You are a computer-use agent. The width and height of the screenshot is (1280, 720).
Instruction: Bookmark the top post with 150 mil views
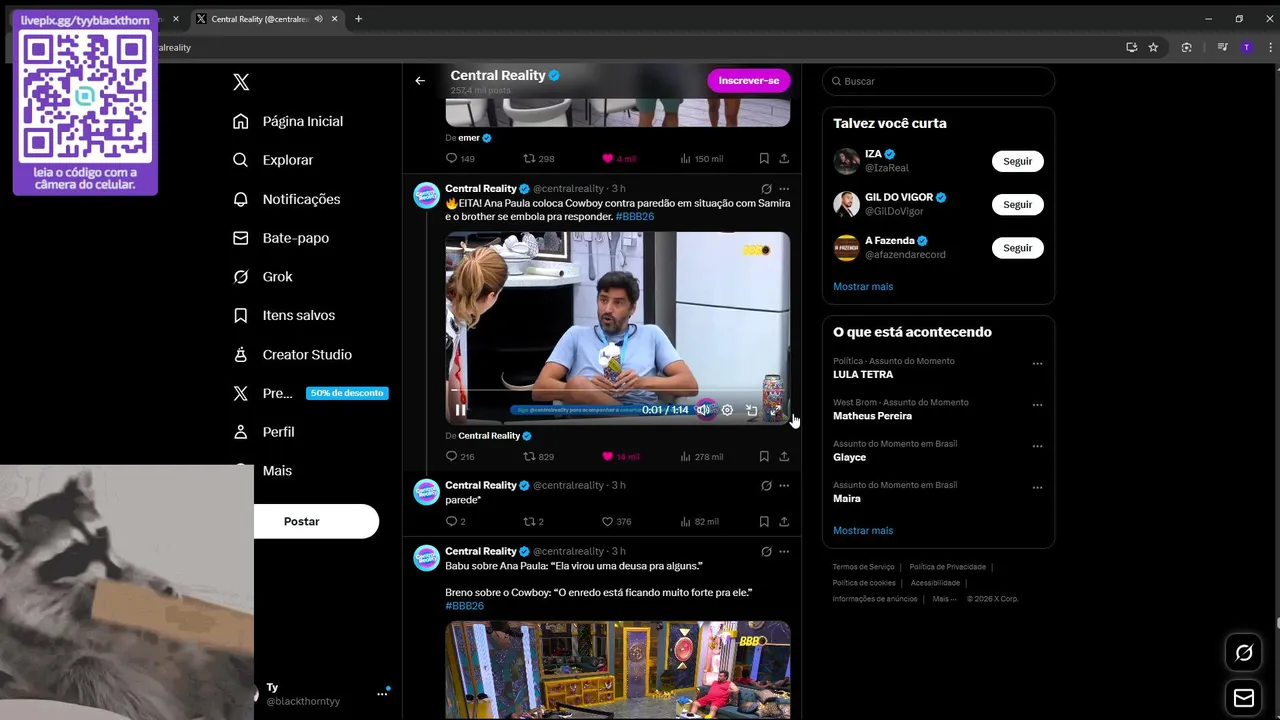pyautogui.click(x=764, y=158)
